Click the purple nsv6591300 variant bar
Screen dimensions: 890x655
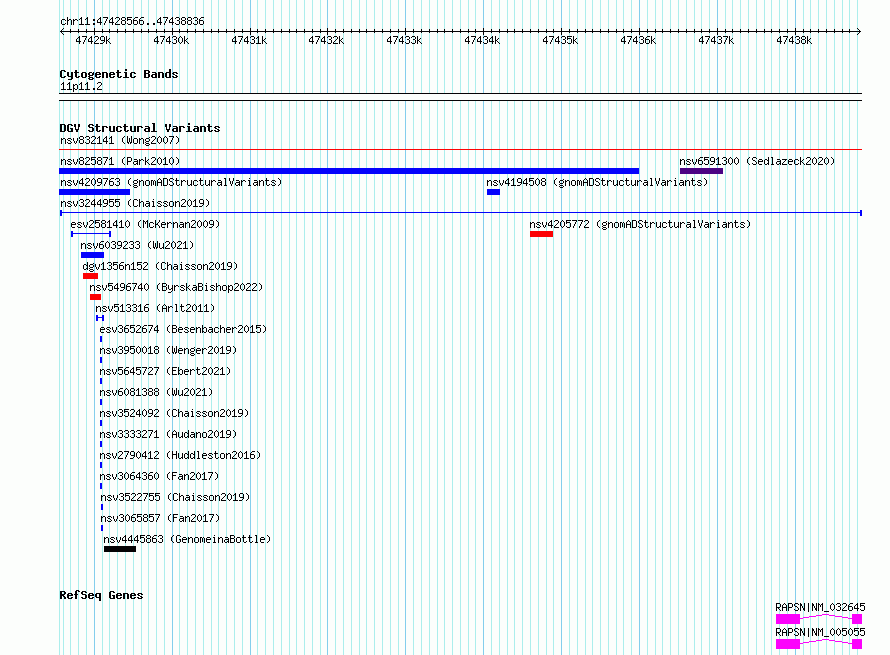click(x=702, y=171)
